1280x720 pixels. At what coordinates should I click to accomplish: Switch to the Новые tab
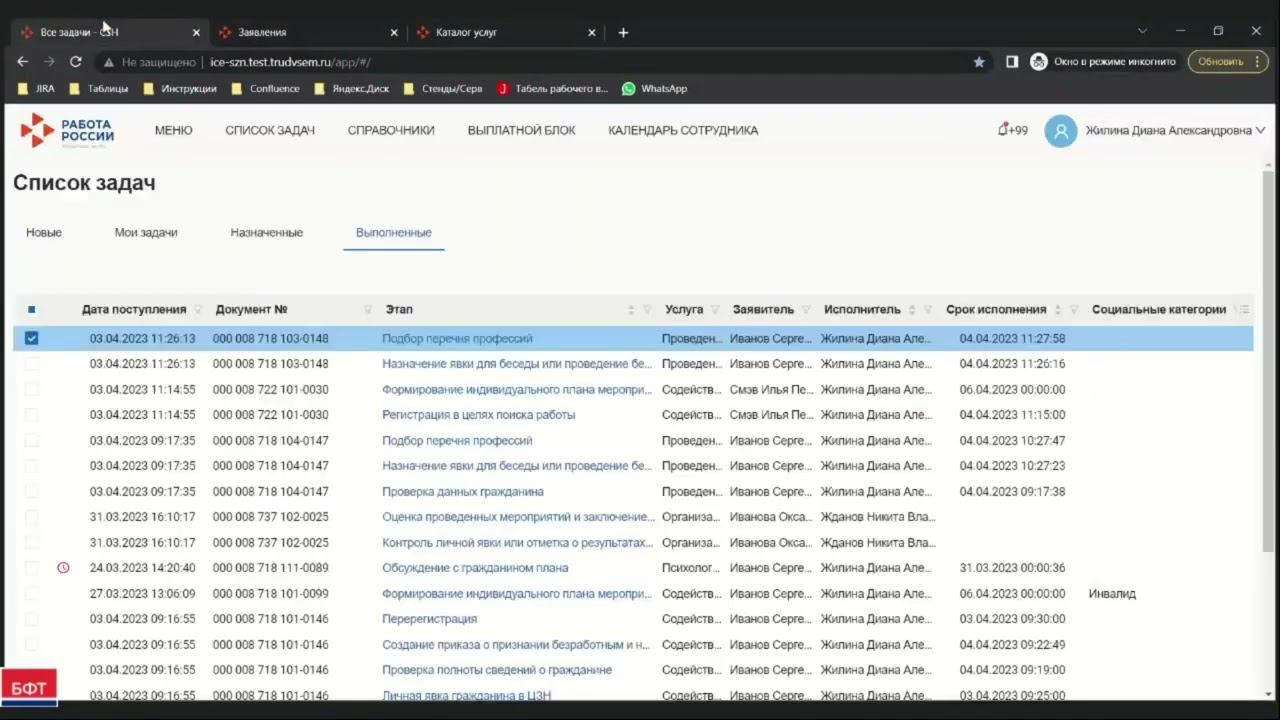click(x=44, y=233)
